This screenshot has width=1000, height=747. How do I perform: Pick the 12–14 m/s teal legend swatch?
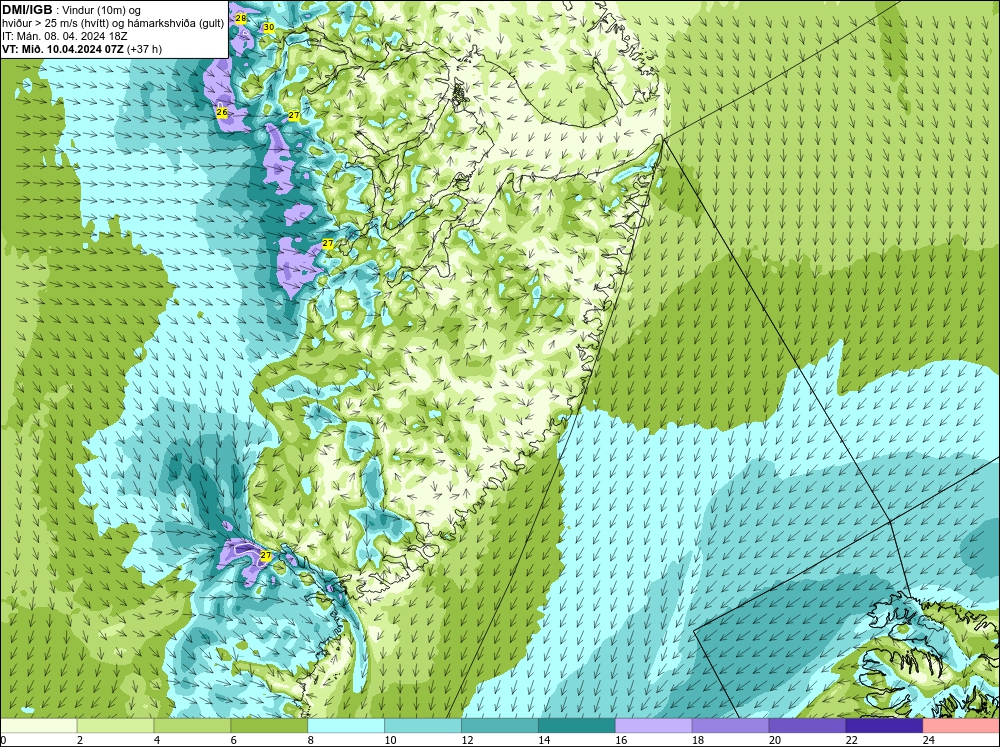pos(500,726)
